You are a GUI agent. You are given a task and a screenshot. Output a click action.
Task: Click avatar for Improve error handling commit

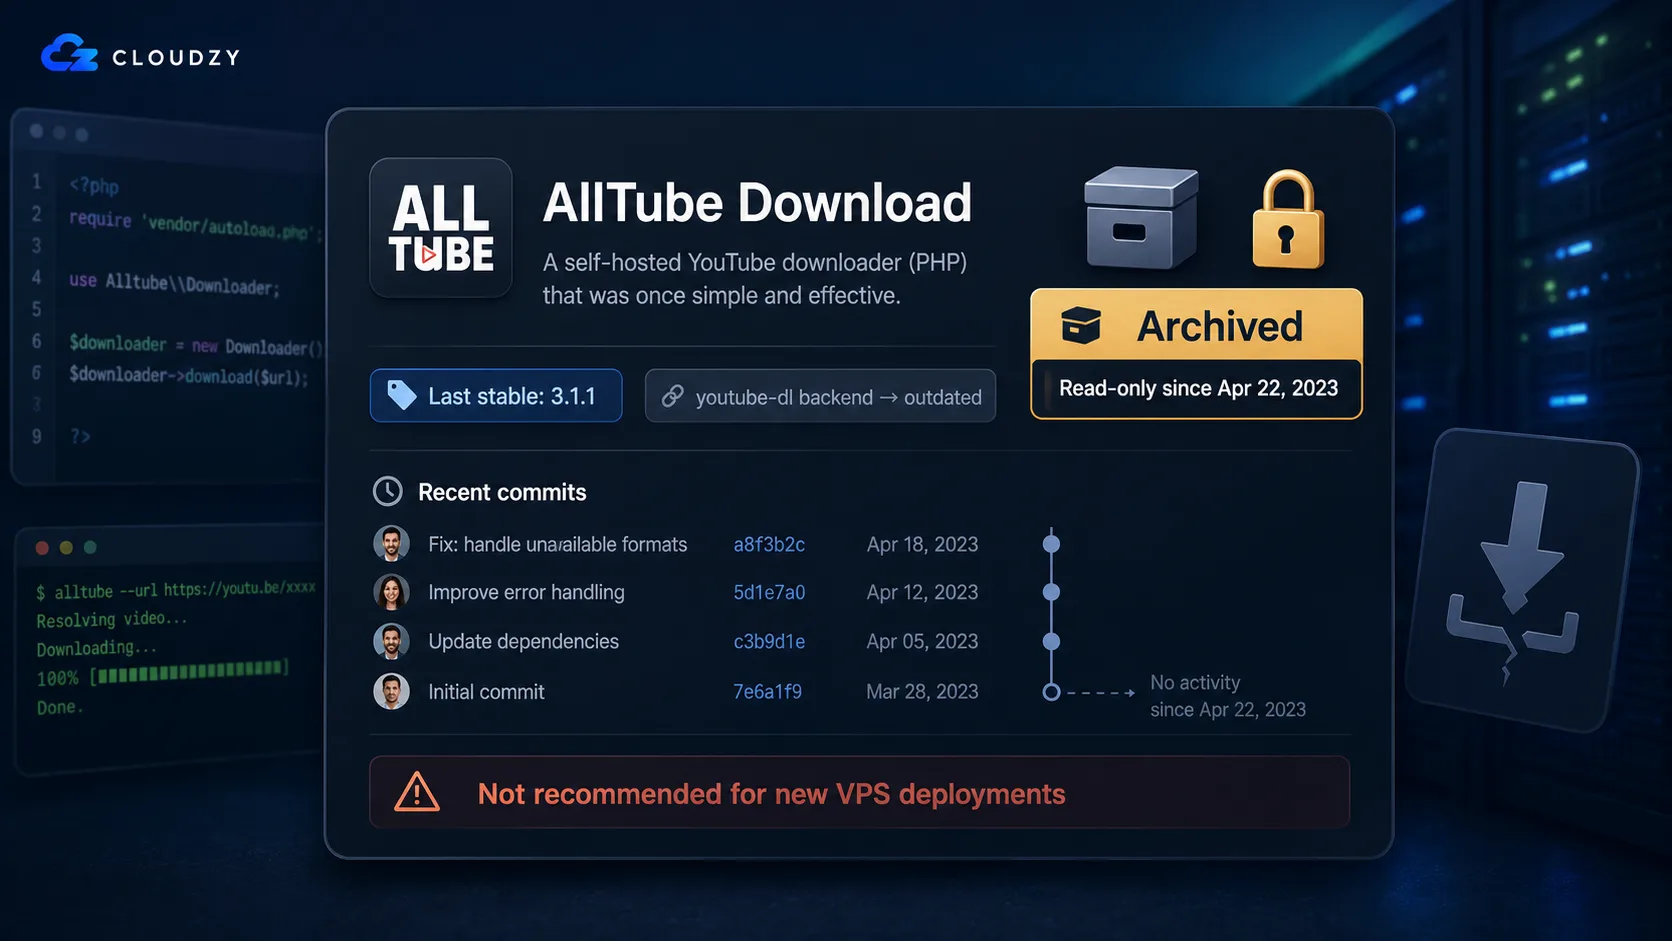point(391,592)
